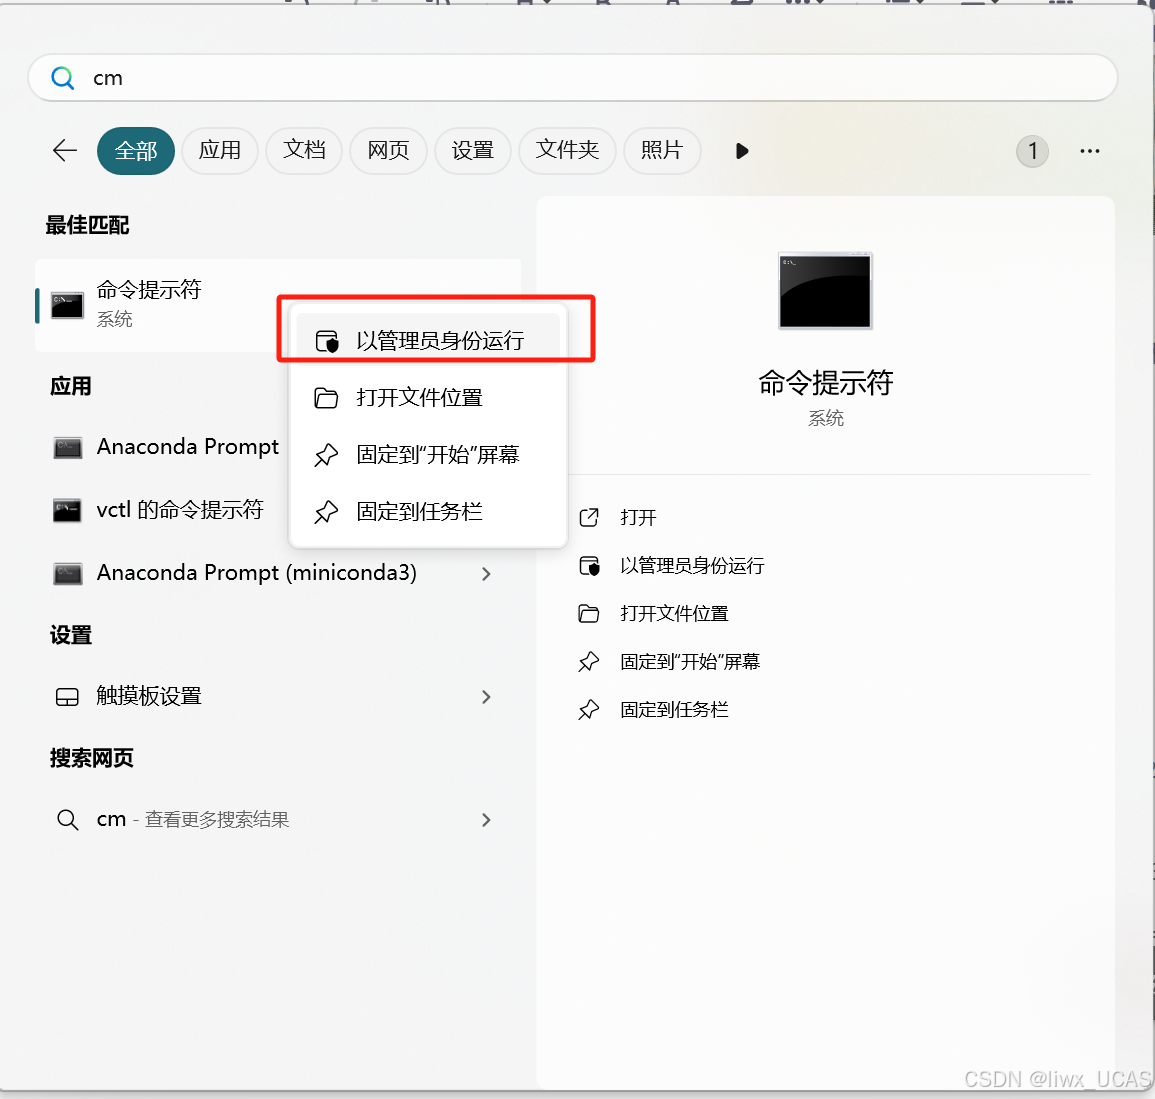Screen dimensions: 1155x1099
Task: Click the large 命令提示符 preview thumbnail
Action: [825, 291]
